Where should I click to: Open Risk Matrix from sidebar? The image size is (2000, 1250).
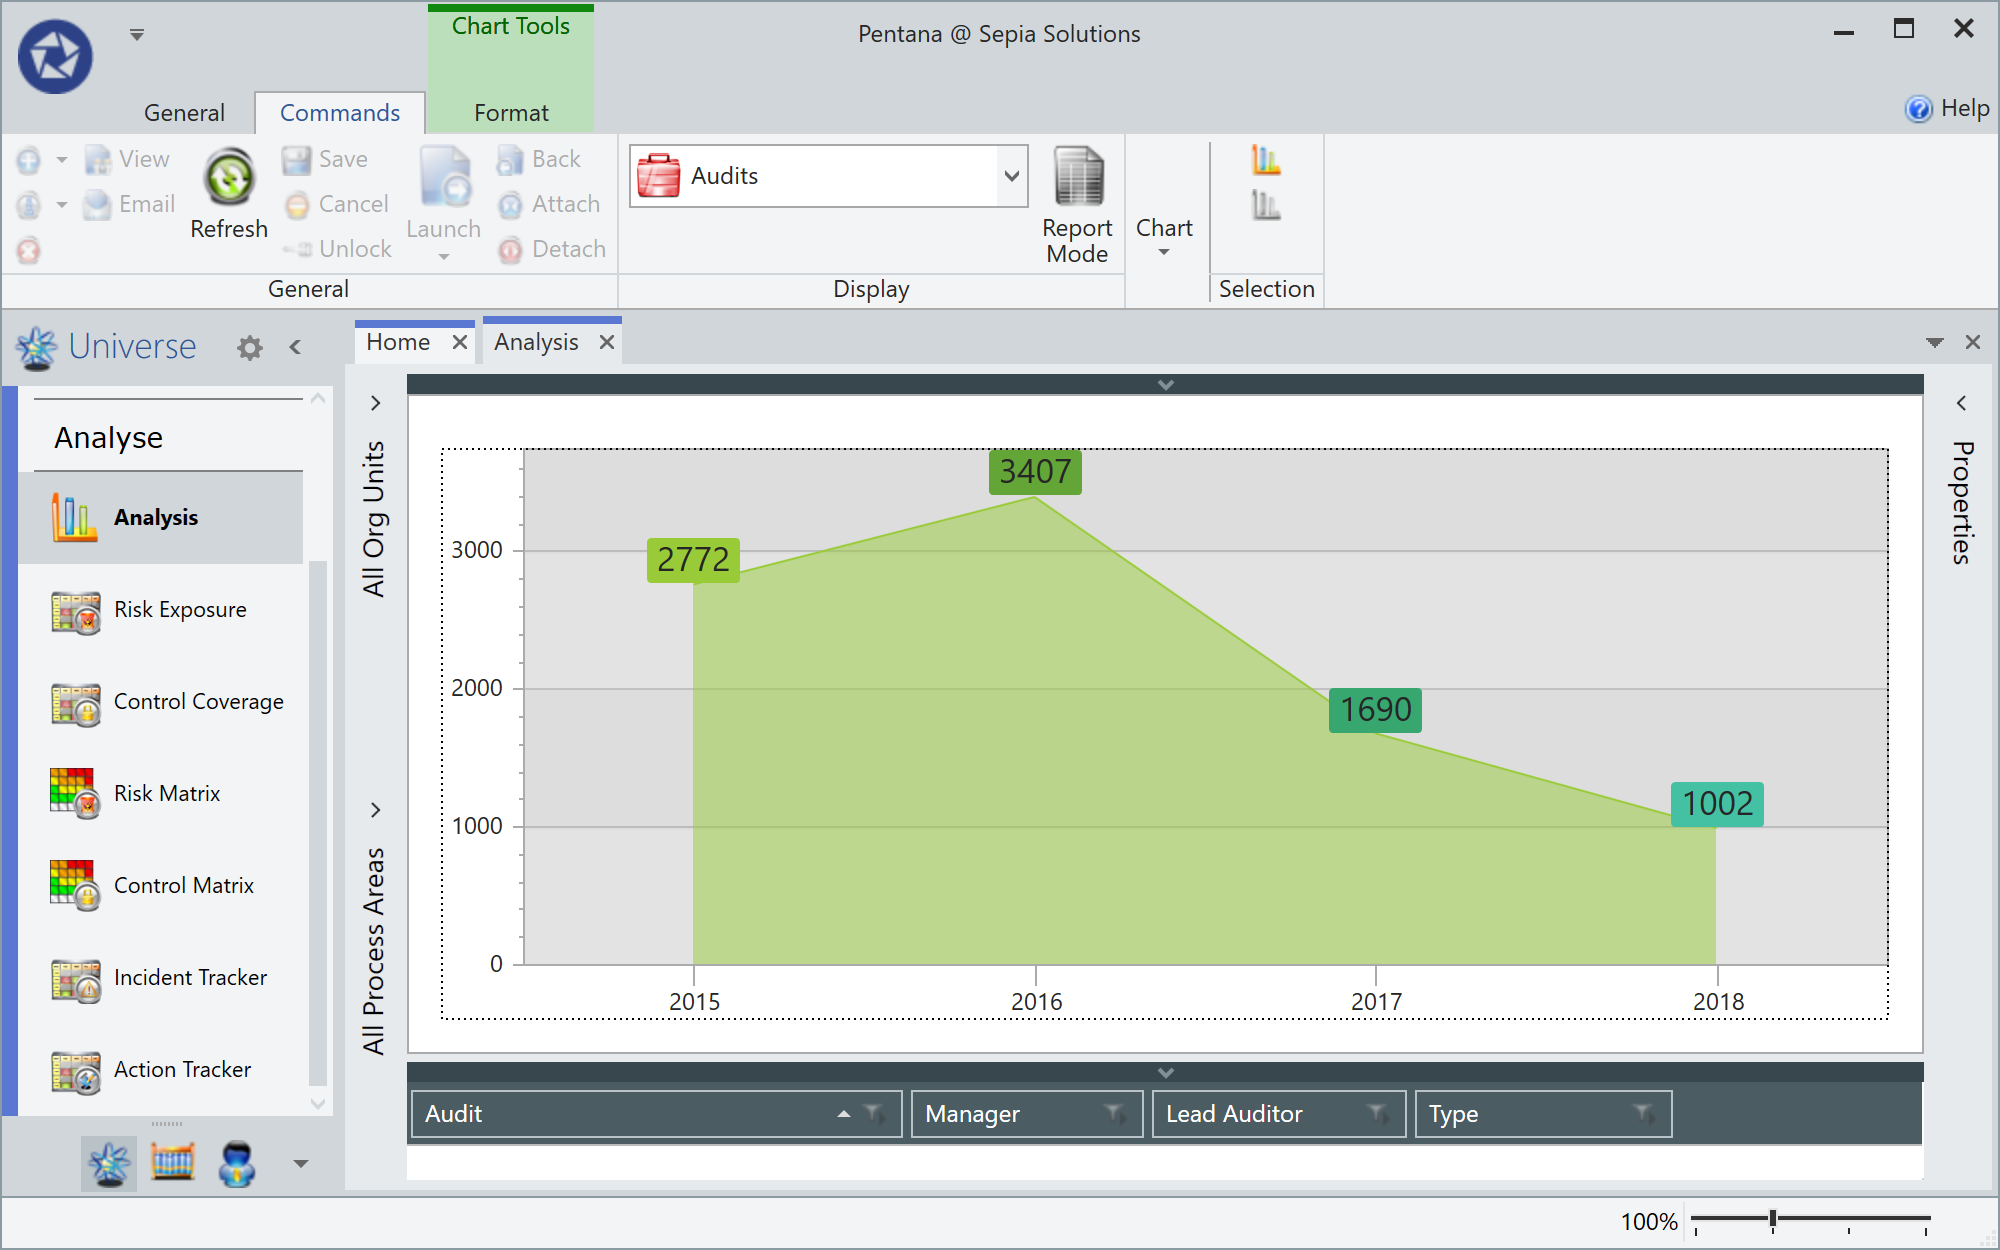166,793
